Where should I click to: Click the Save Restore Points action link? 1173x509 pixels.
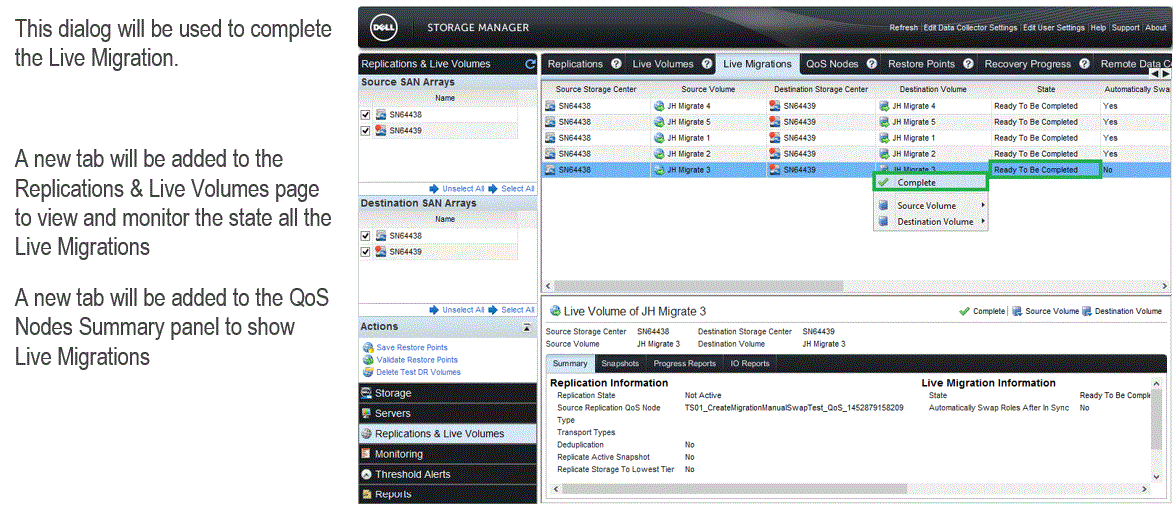412,348
